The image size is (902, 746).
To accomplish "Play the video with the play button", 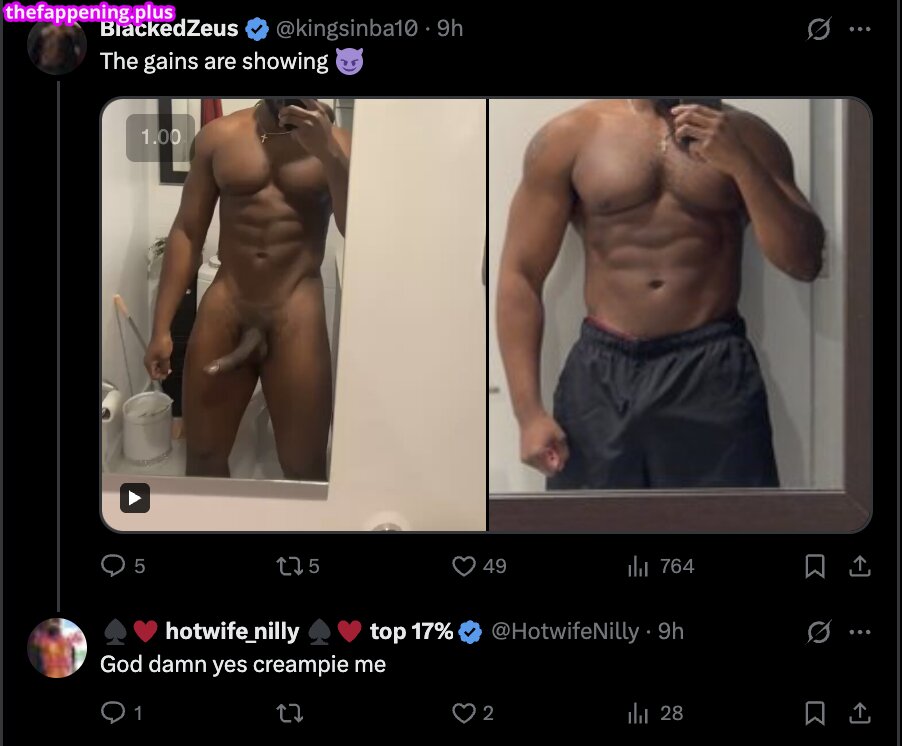I will point(135,498).
